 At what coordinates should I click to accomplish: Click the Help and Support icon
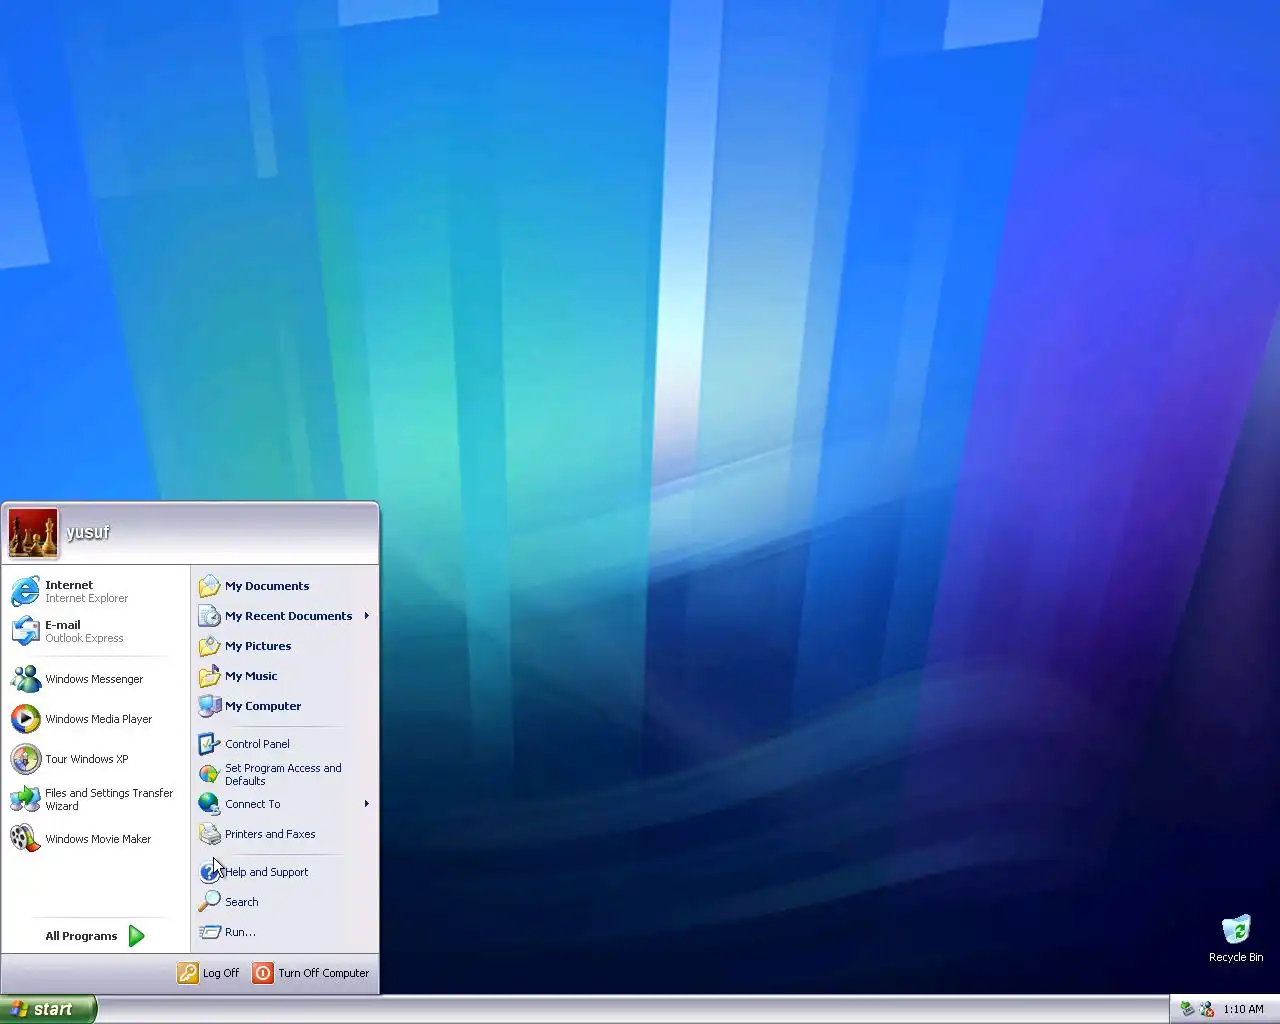(x=209, y=872)
